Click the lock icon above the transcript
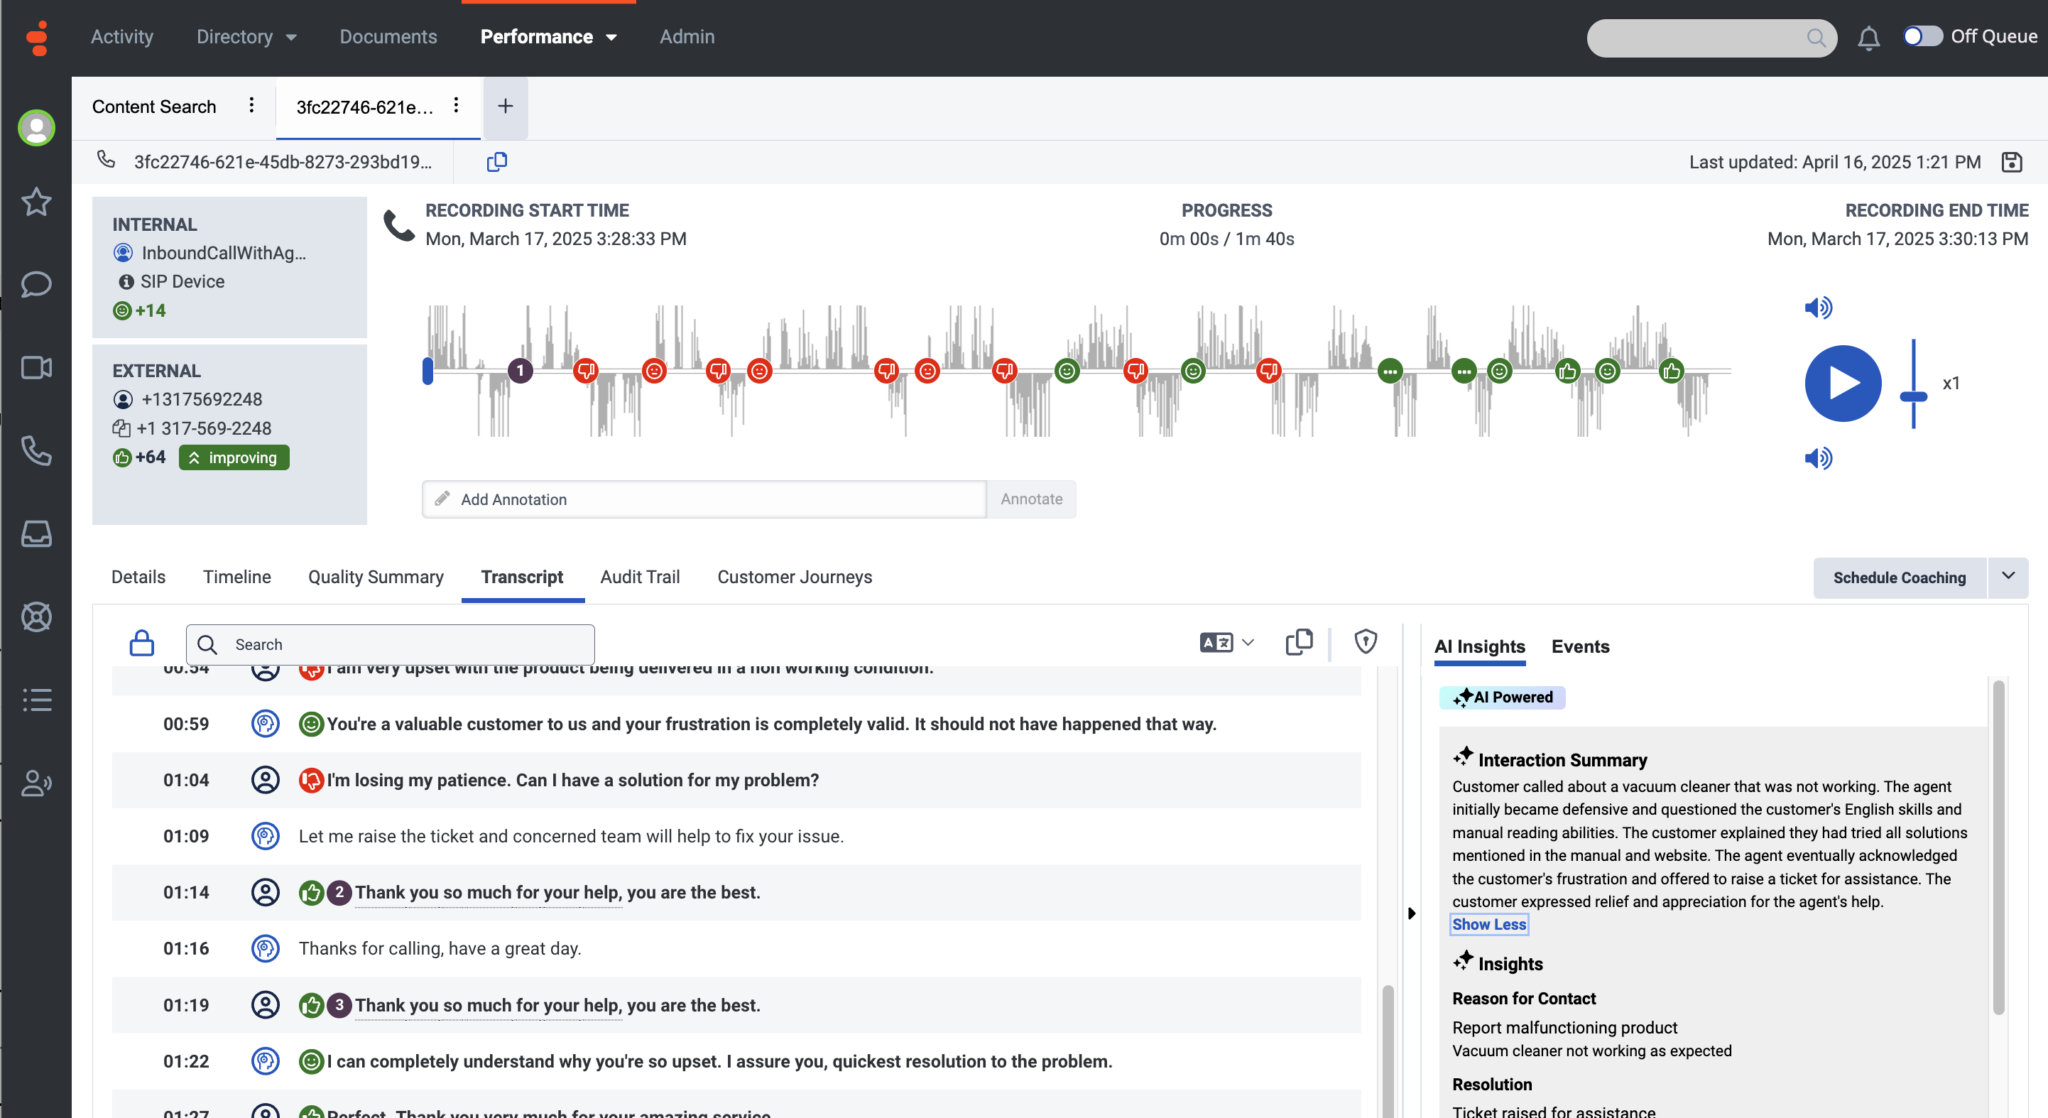Screen dimensions: 2048x1118 click(x=141, y=641)
